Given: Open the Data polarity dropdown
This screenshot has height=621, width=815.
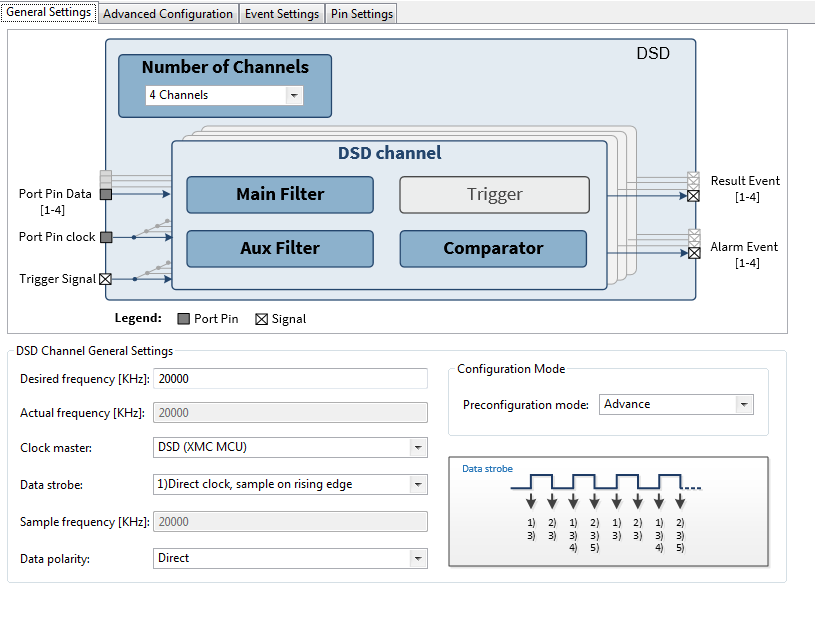Looking at the screenshot, I should coord(417,558).
